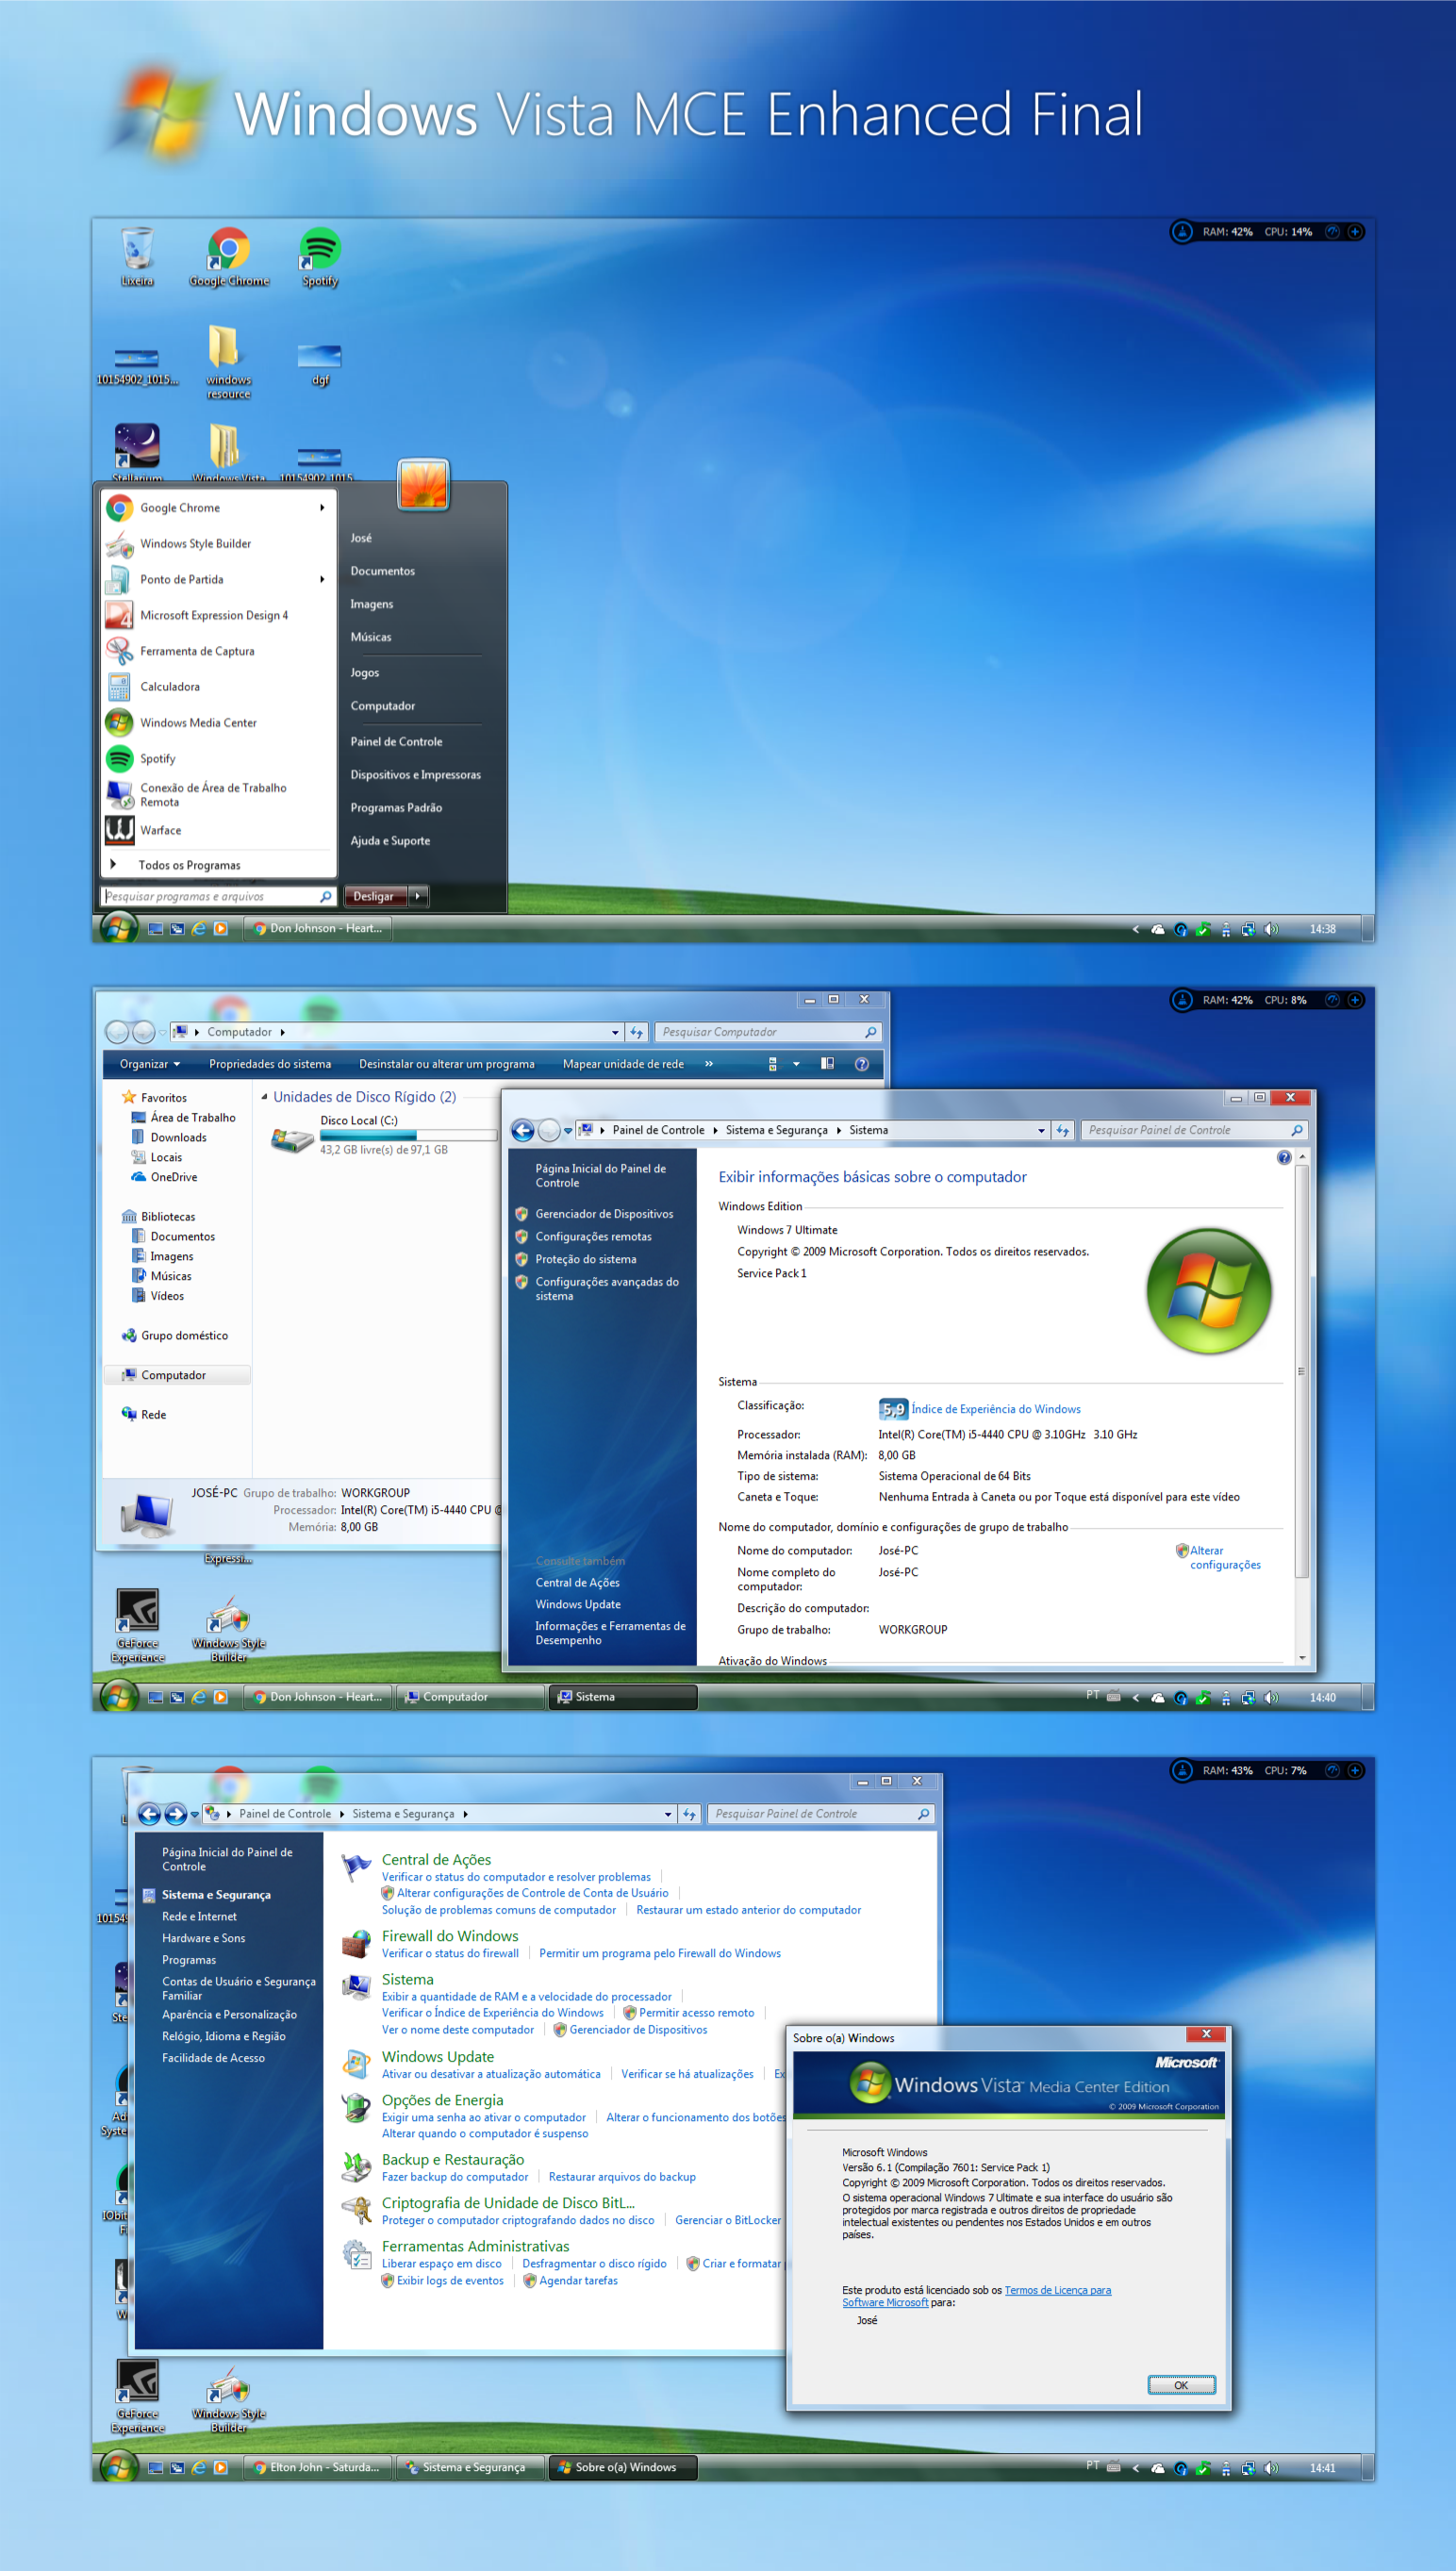The width and height of the screenshot is (1456, 2571).
Task: Click the Disco Local (C:) usage bar
Action: pos(408,1136)
